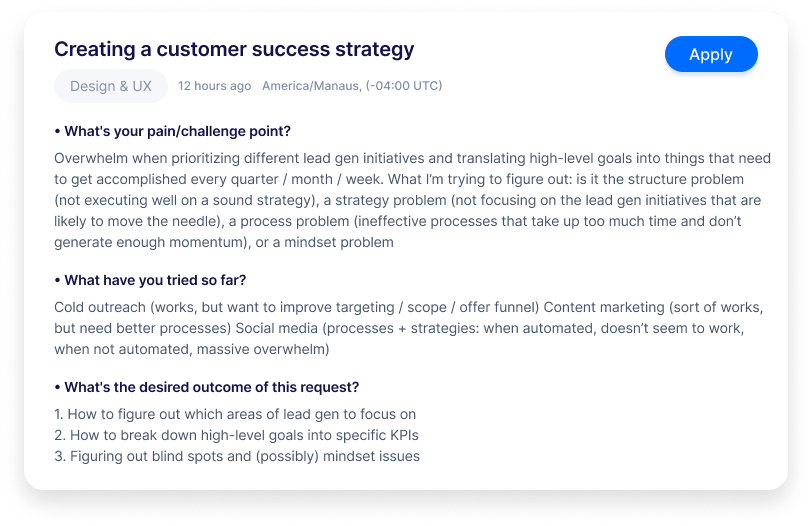Click the America/Manaus timezone label
Viewport: 812px width, 526px height.
click(x=352, y=86)
